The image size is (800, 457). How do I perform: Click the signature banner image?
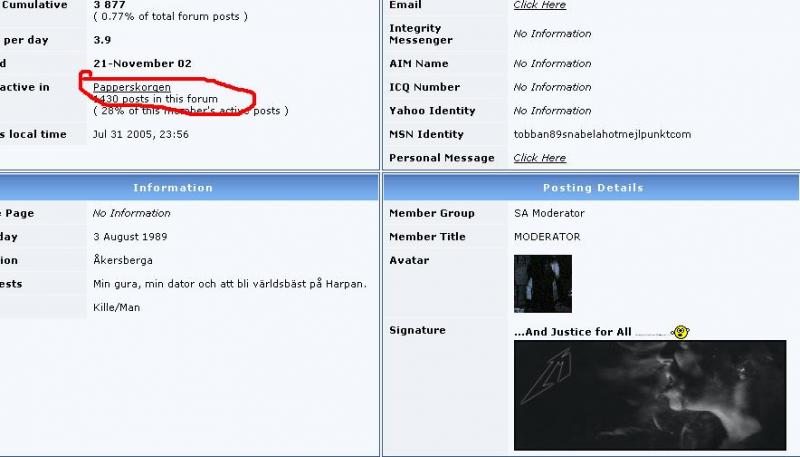pyautogui.click(x=650, y=395)
